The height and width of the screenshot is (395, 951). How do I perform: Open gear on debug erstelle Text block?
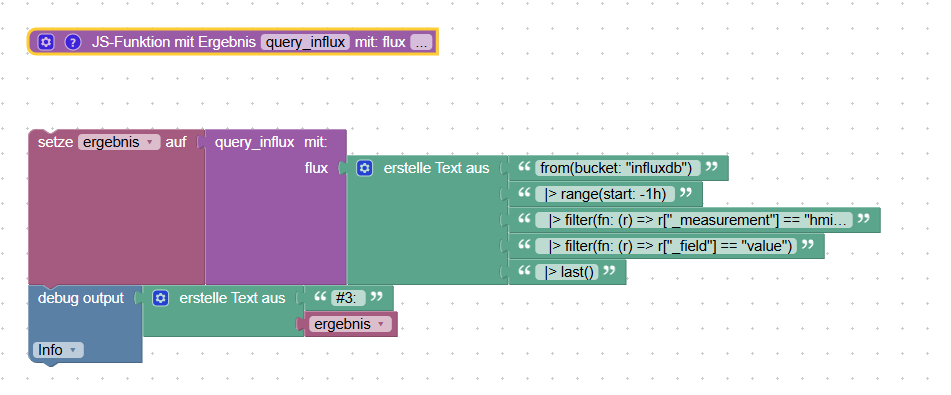pos(160,298)
